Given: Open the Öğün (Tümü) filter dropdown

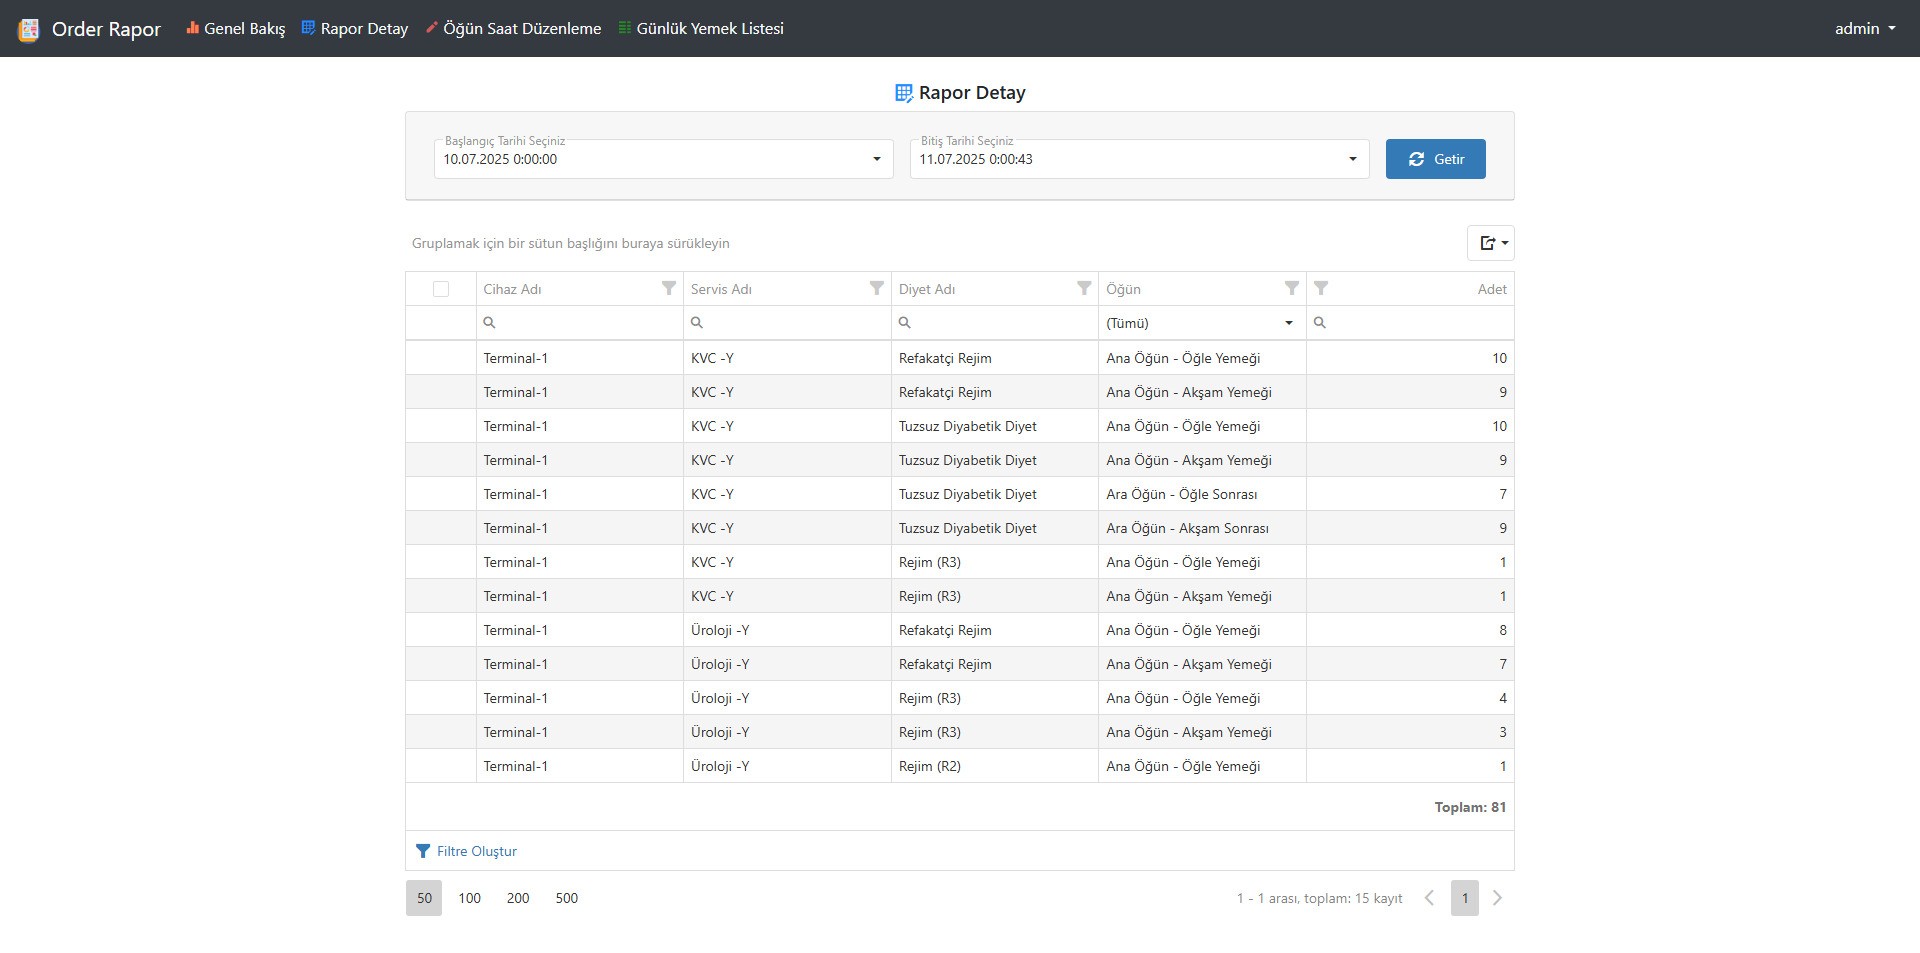Looking at the screenshot, I should tap(1288, 323).
